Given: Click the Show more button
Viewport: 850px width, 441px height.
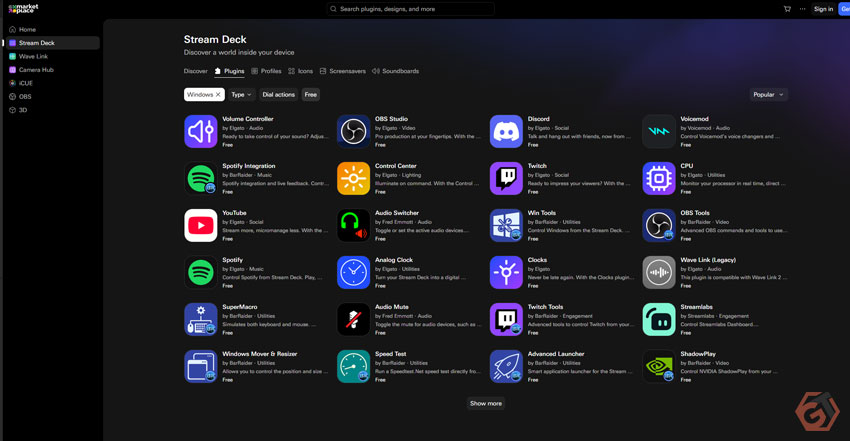Looking at the screenshot, I should click(x=486, y=403).
